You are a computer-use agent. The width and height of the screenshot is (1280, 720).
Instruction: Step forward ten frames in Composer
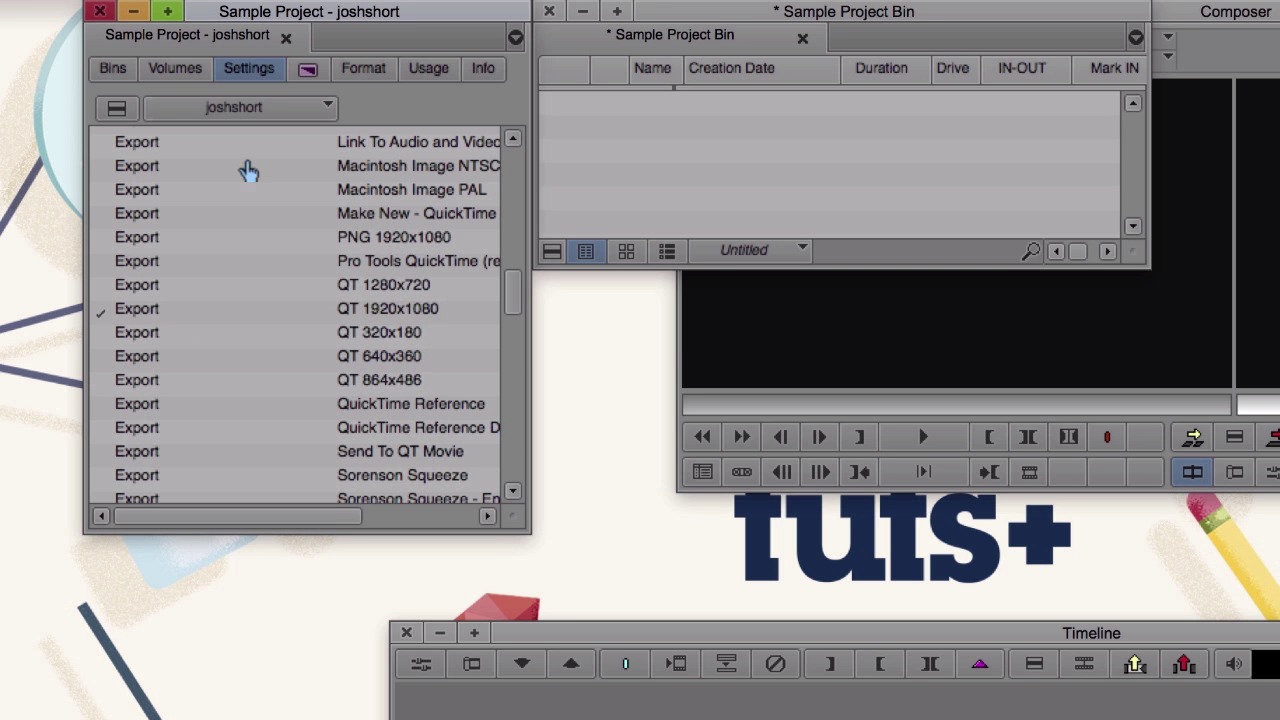tap(820, 472)
